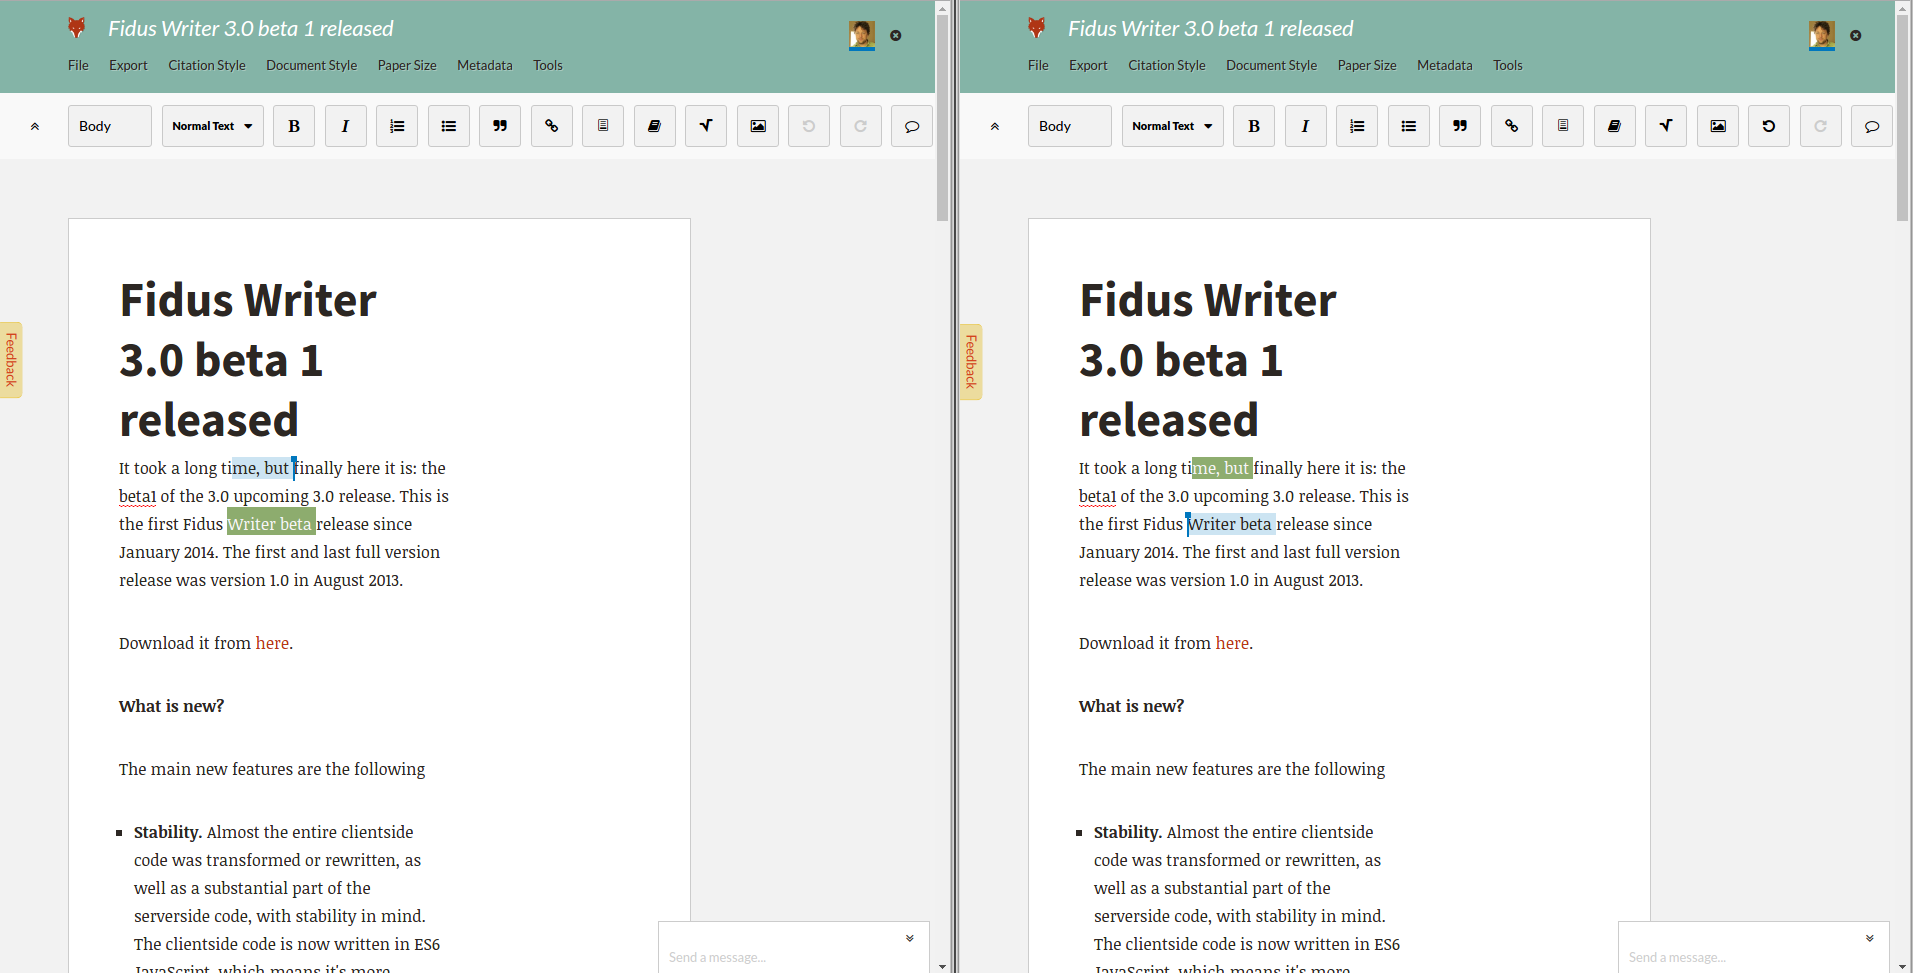Click user avatar in right window header
Image resolution: width=1913 pixels, height=973 pixels.
[x=1822, y=35]
